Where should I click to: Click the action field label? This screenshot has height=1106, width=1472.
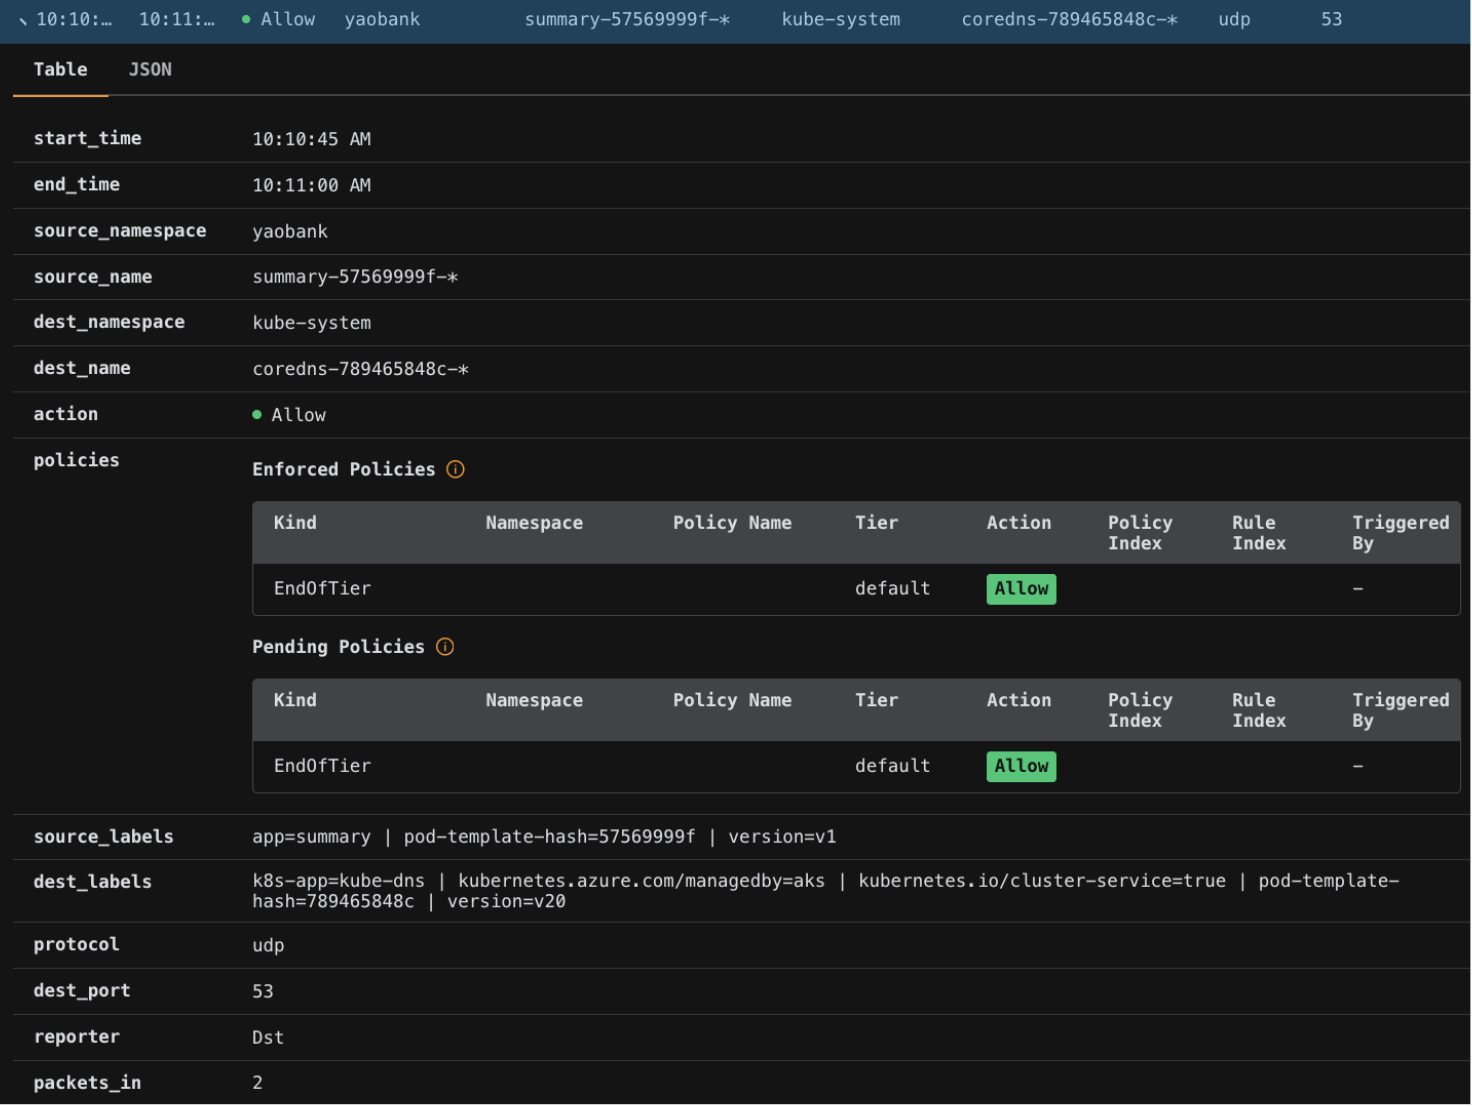(x=65, y=414)
